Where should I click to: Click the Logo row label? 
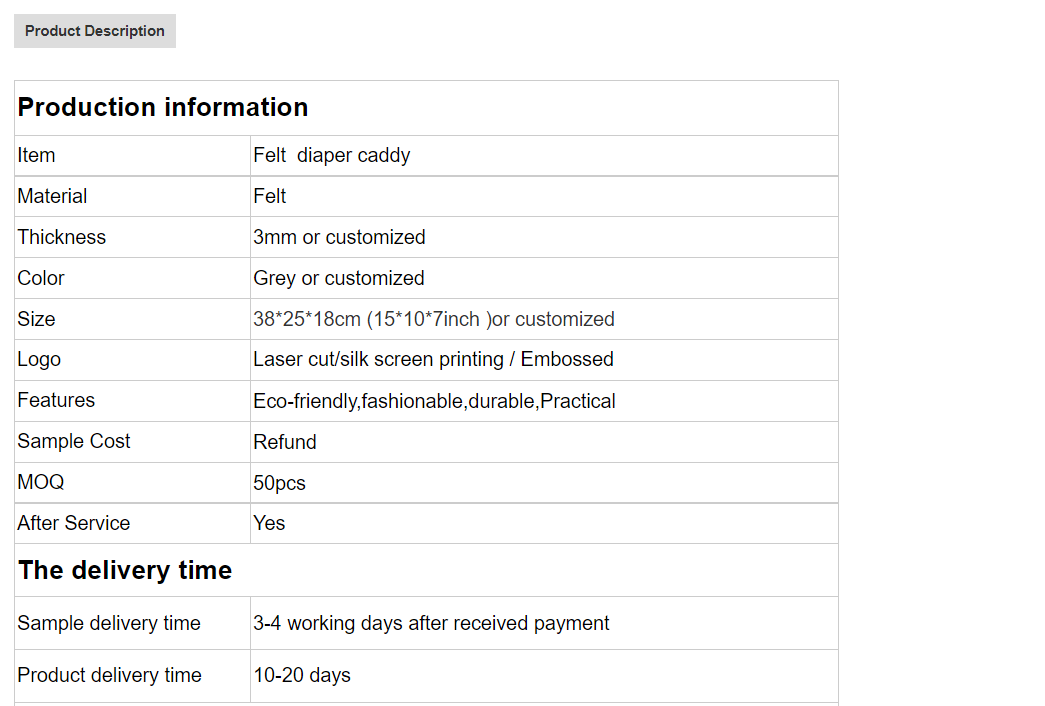[x=39, y=359]
